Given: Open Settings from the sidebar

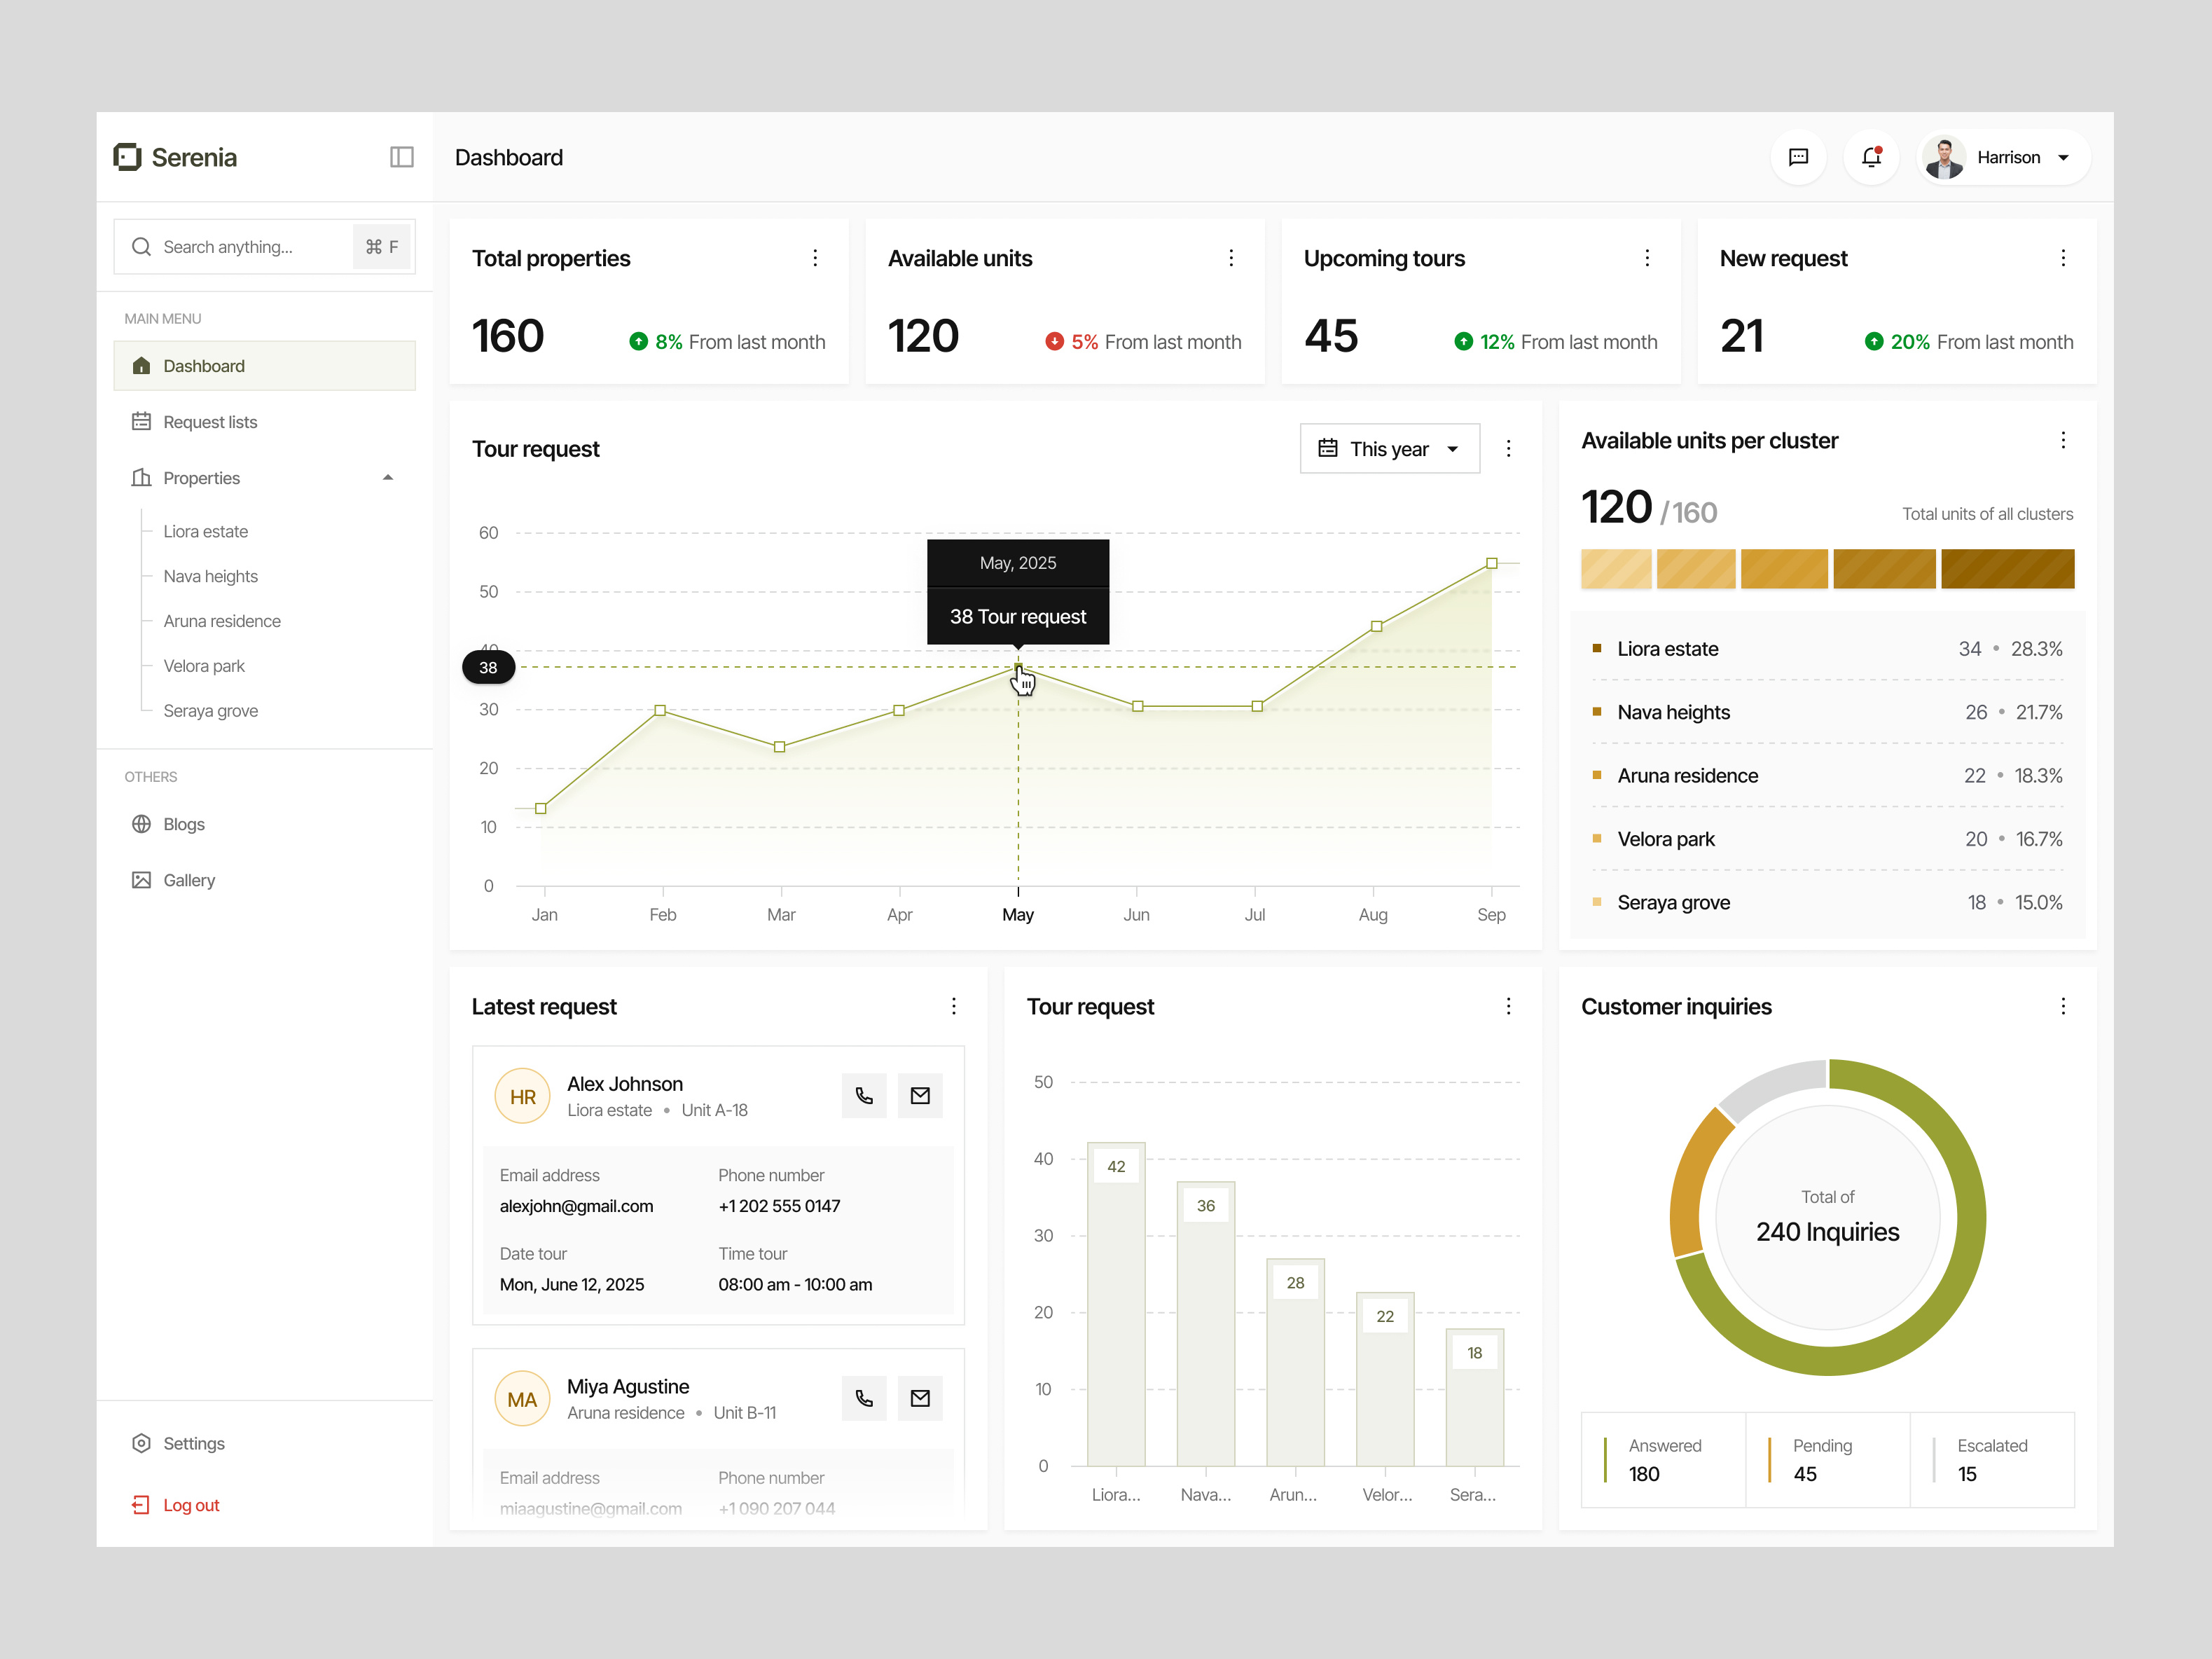Looking at the screenshot, I should [x=194, y=1443].
